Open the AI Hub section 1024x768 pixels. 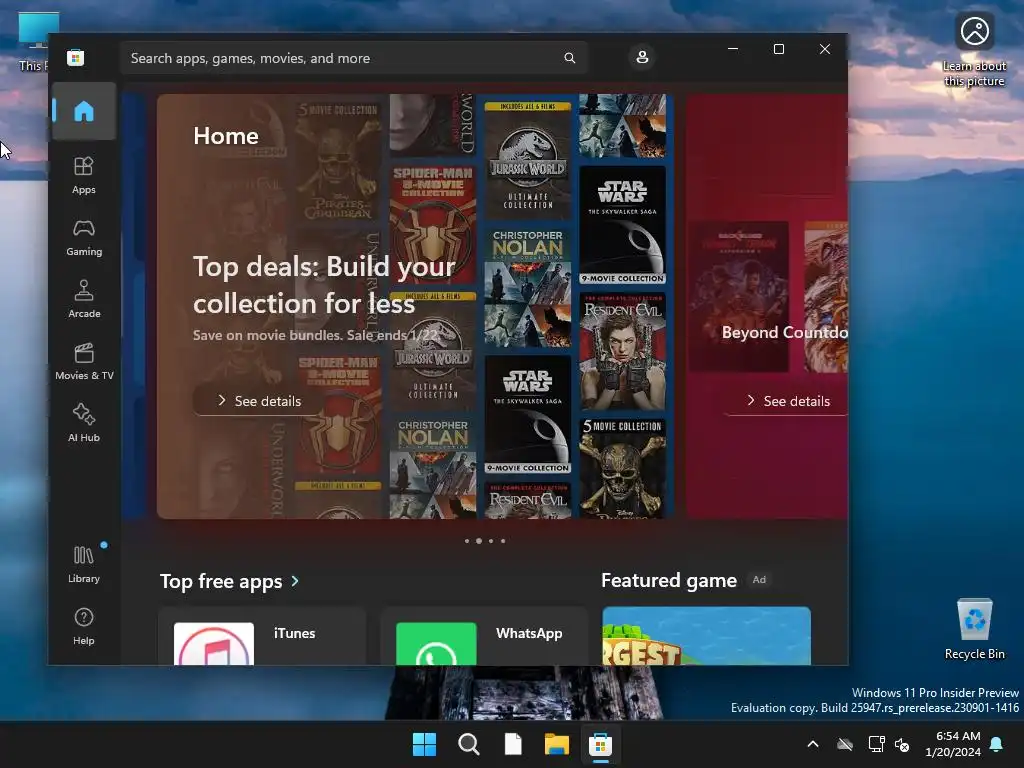tap(84, 424)
